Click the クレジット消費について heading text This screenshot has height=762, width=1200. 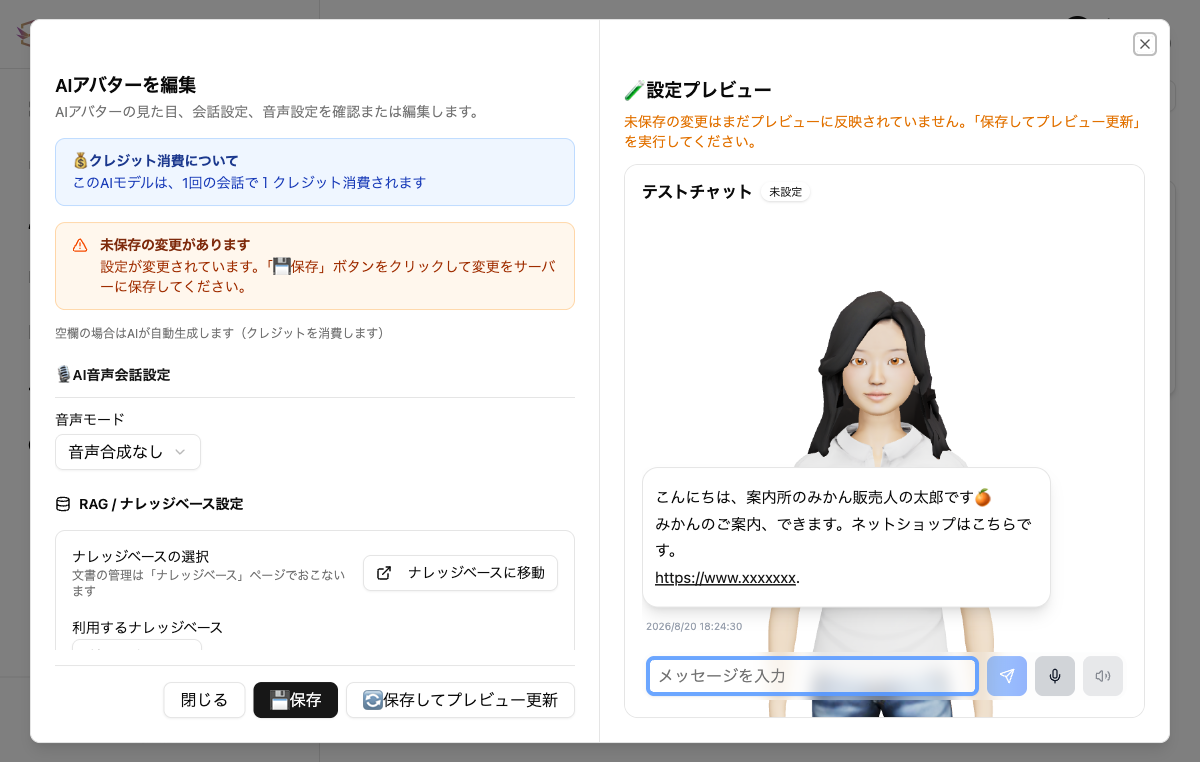tap(164, 160)
